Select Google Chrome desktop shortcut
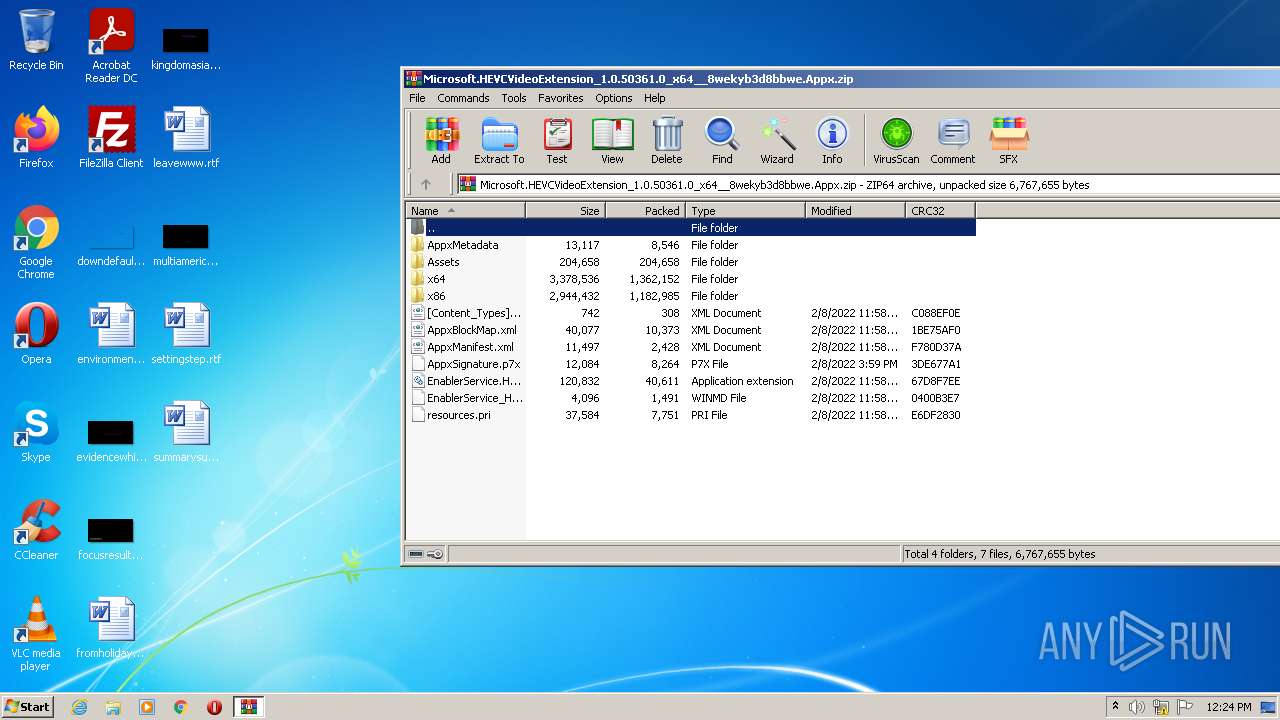Viewport: 1280px width, 720px height. coord(36,242)
